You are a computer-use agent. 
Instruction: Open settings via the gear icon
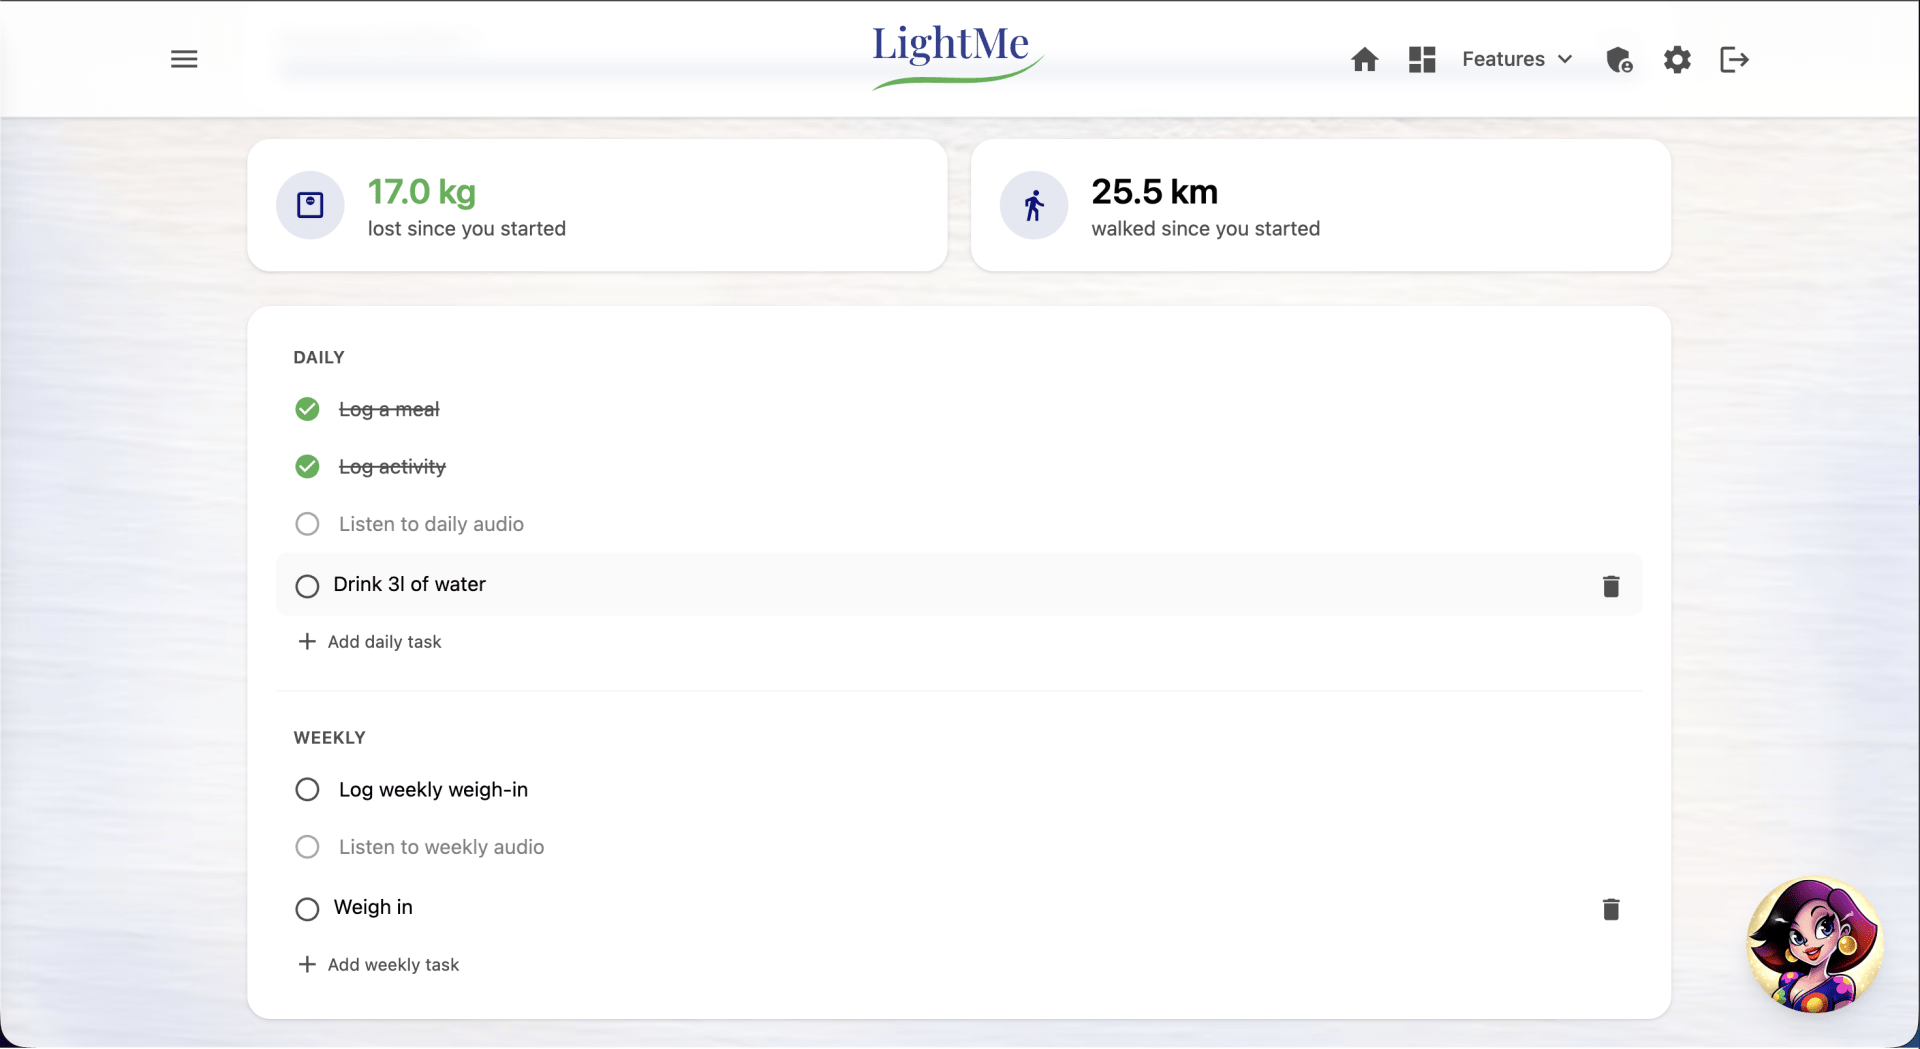[x=1677, y=60]
